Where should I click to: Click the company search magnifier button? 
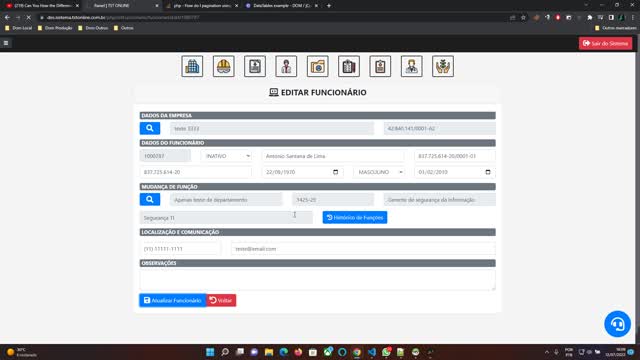(x=150, y=128)
